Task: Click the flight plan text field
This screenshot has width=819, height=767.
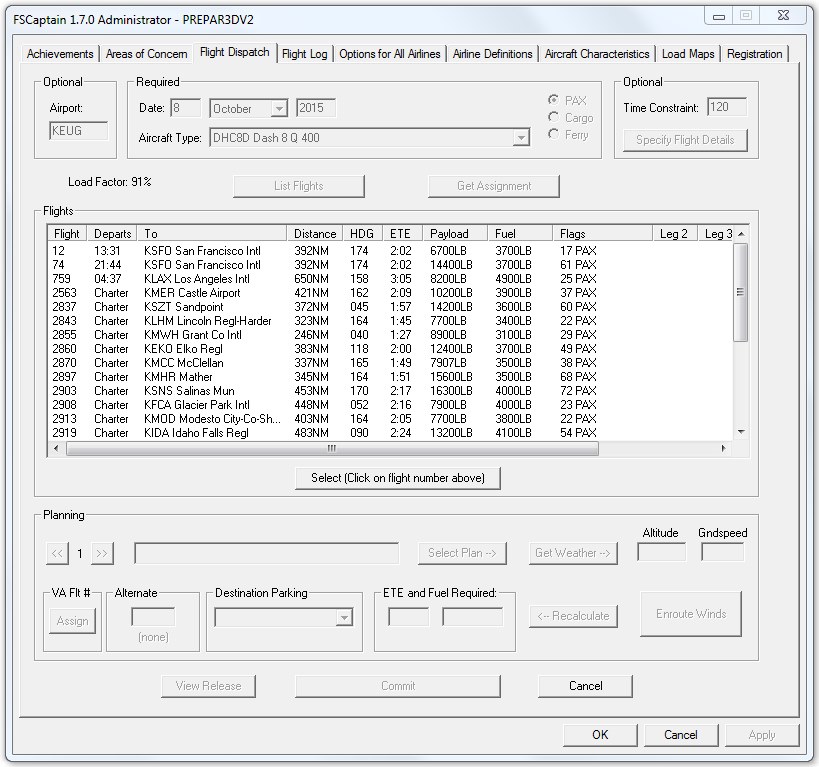Action: tap(266, 553)
